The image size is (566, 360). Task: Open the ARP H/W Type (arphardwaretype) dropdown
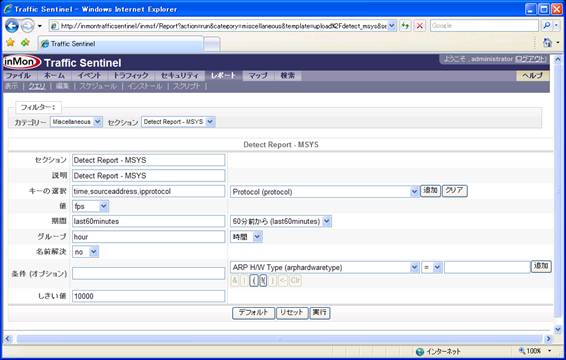point(325,267)
